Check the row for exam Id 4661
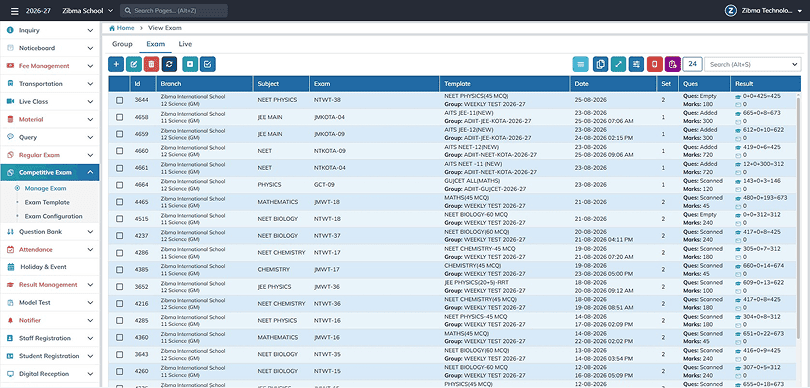 [x=119, y=168]
